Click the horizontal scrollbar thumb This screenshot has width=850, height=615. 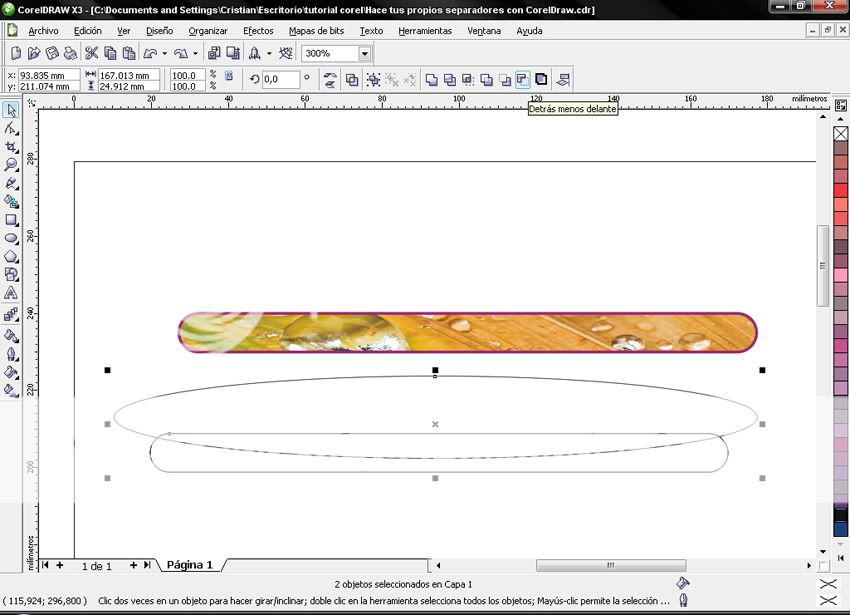[x=611, y=565]
